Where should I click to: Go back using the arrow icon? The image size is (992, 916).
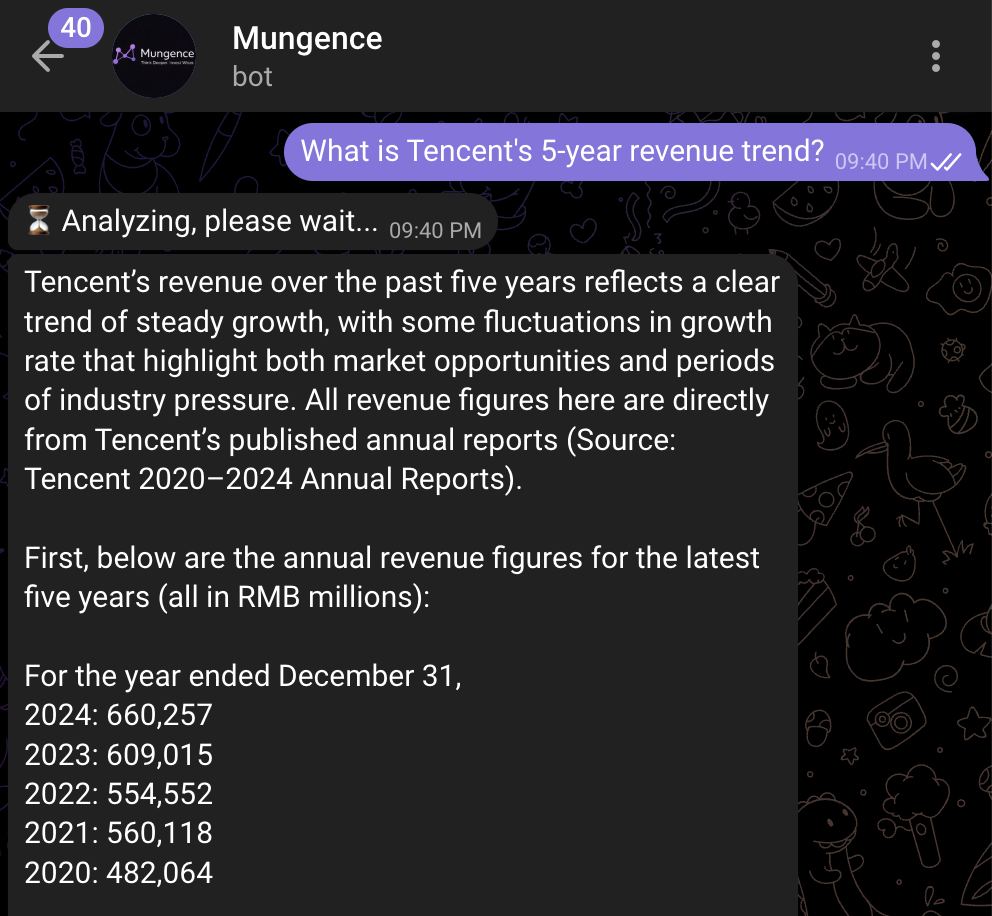[x=47, y=56]
